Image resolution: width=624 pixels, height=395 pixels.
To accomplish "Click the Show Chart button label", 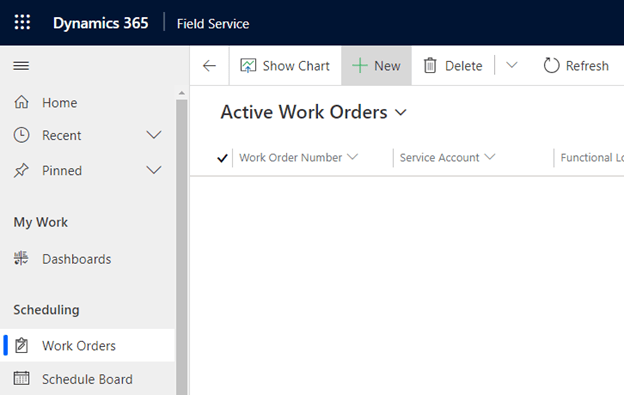I will (x=296, y=66).
